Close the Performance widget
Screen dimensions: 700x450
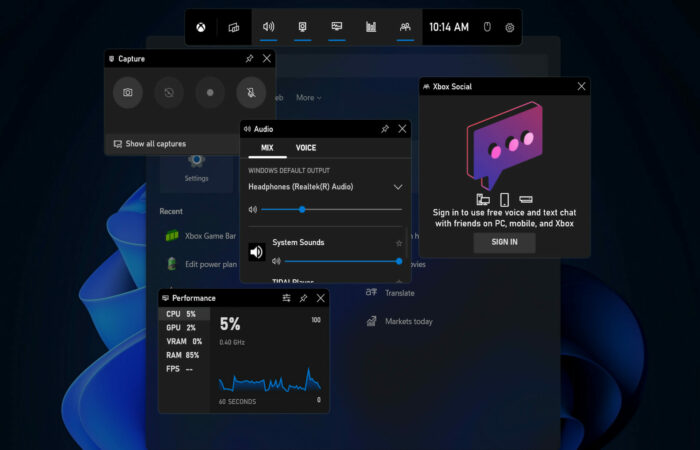coord(321,298)
